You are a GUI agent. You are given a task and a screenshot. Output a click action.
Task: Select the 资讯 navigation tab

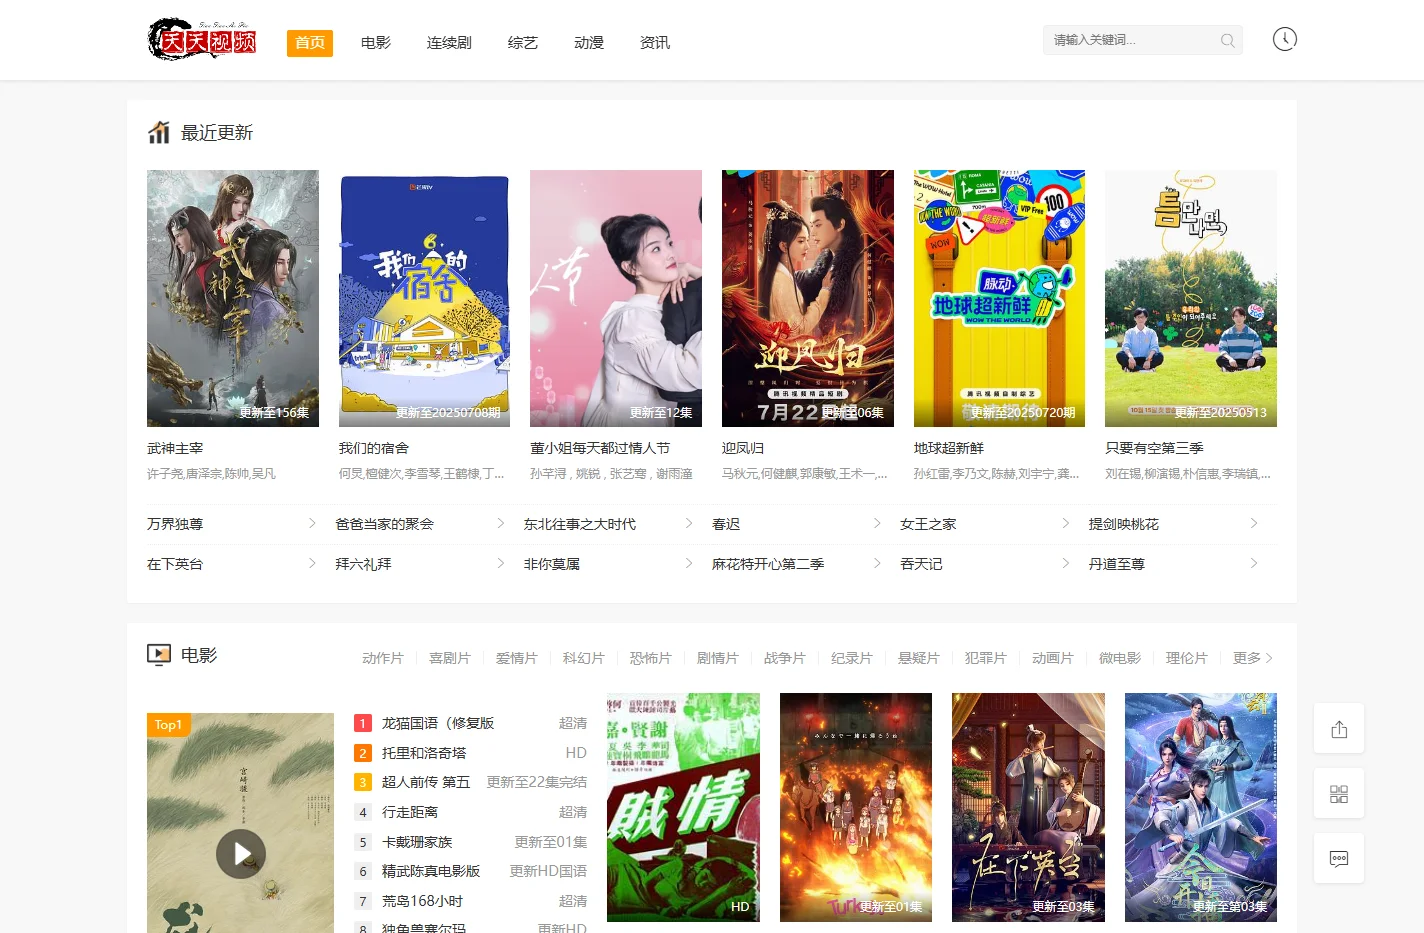(655, 42)
